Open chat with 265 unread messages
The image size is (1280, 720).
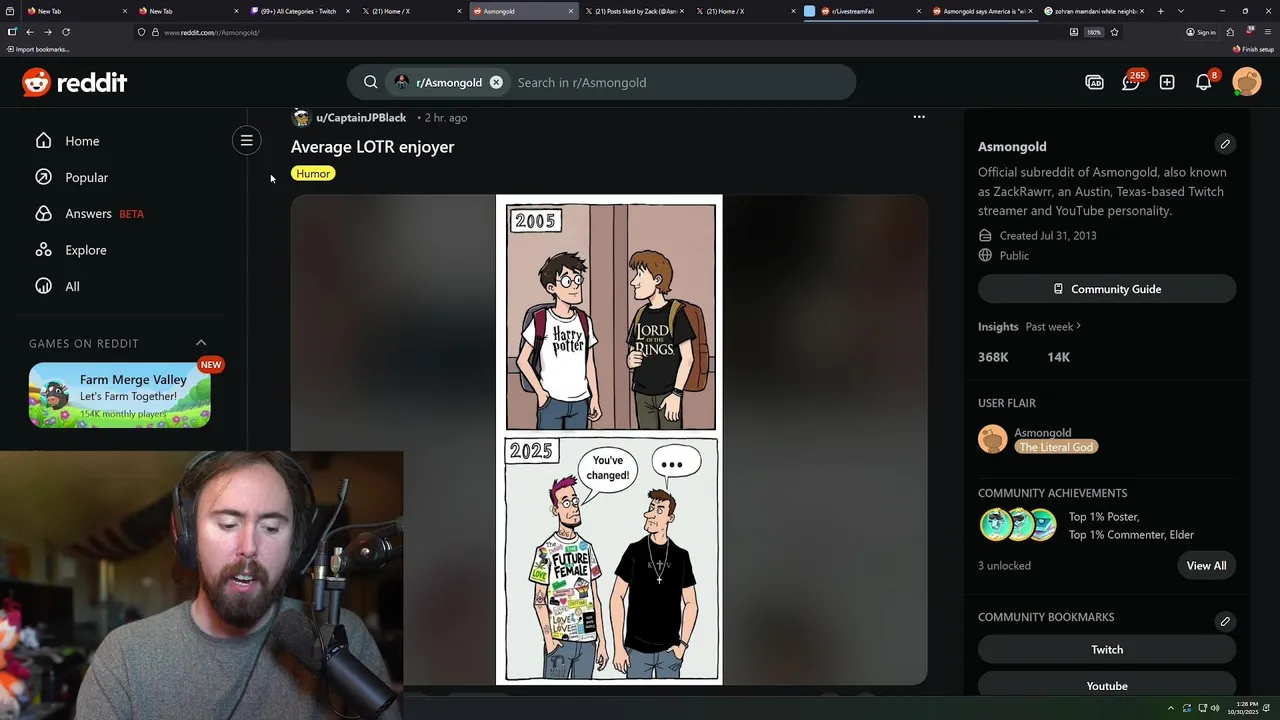point(1131,82)
